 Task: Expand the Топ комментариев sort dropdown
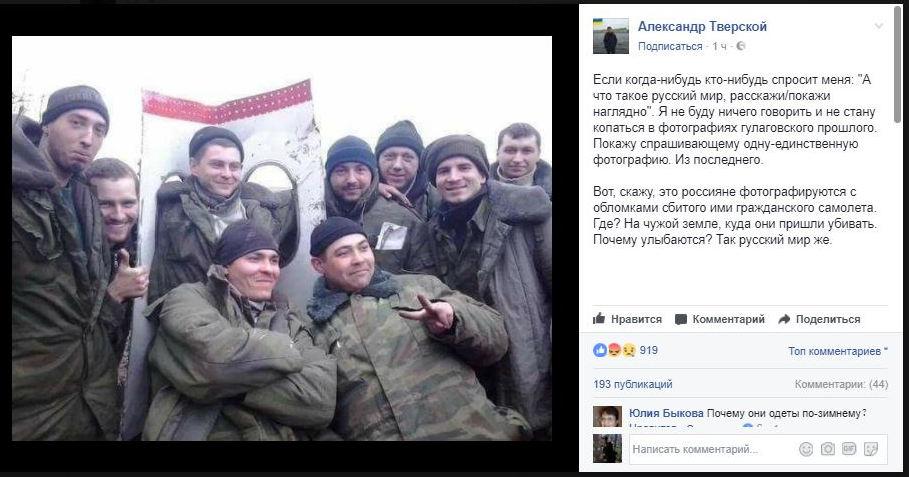(x=838, y=351)
